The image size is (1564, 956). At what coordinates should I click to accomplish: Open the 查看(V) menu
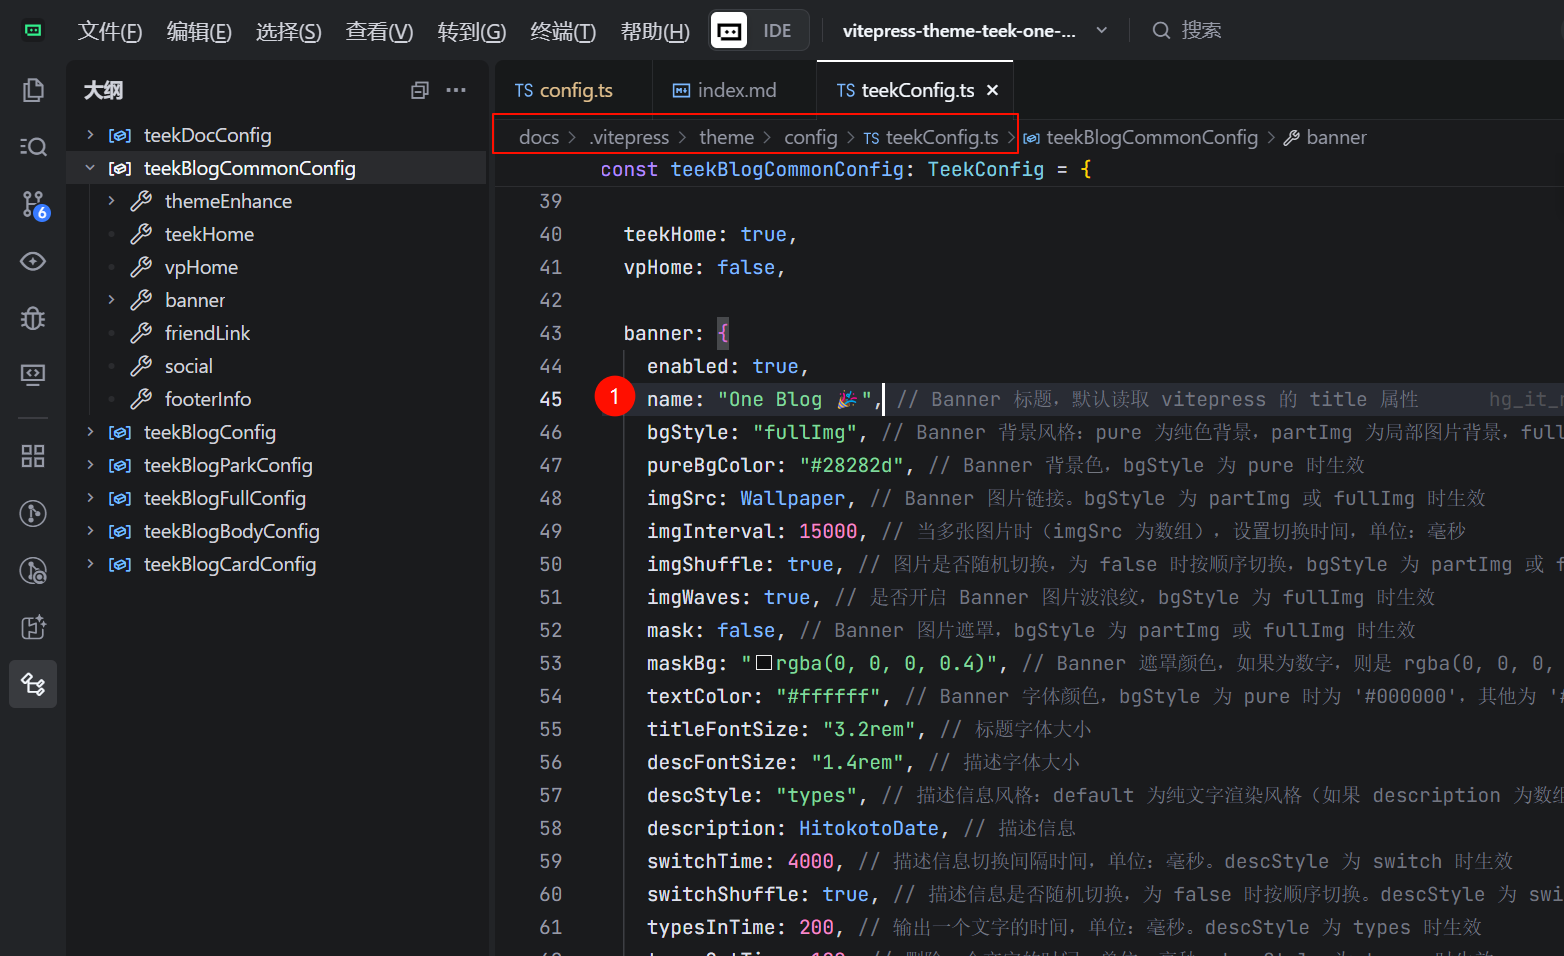pyautogui.click(x=379, y=31)
